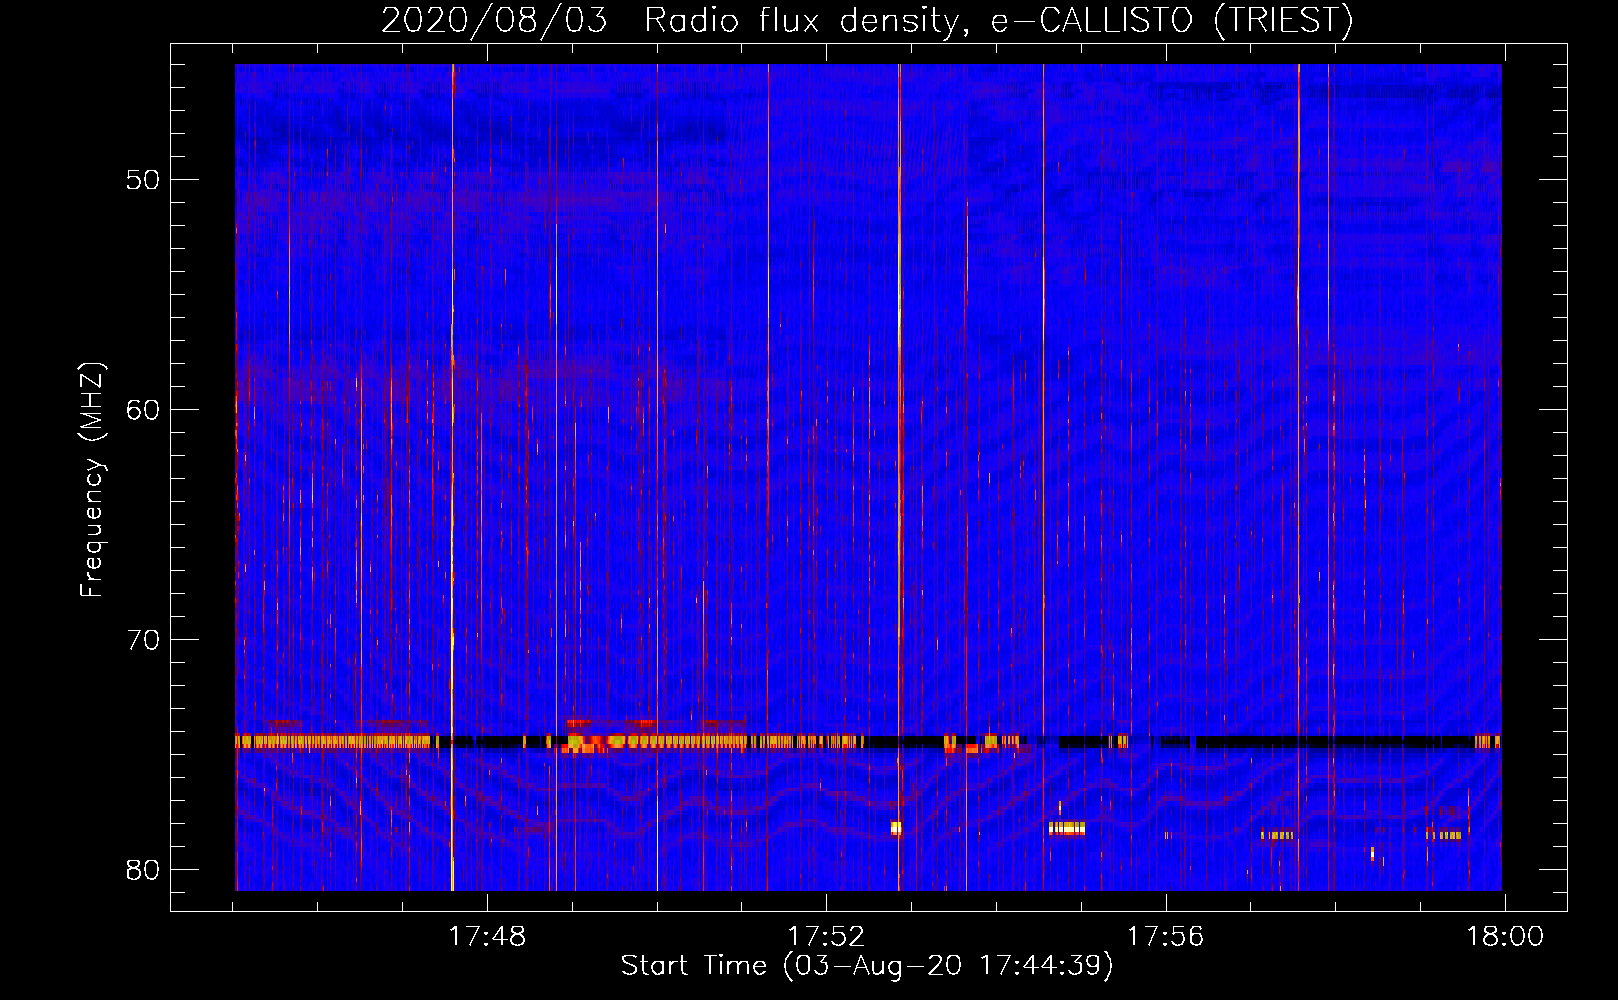Click the "Frequency (MHZ)" axis label

click(x=92, y=479)
